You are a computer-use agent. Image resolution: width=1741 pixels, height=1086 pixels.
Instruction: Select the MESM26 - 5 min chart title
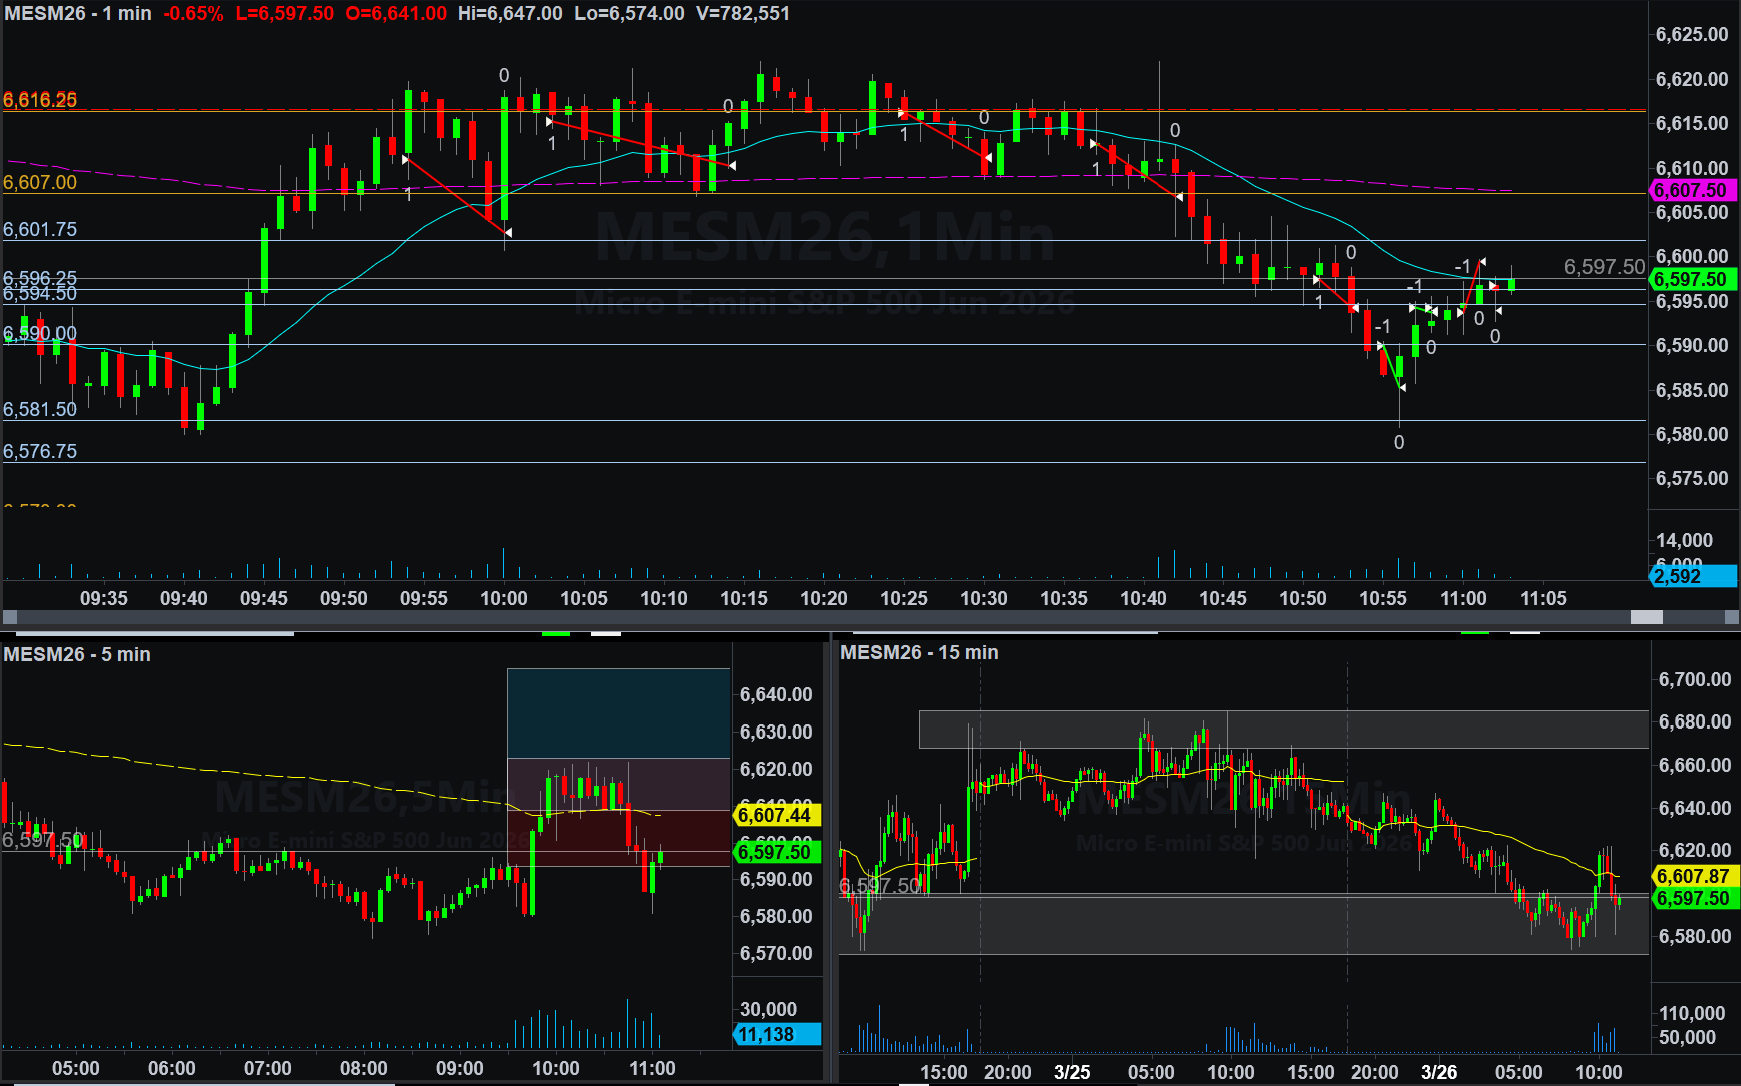click(x=77, y=654)
